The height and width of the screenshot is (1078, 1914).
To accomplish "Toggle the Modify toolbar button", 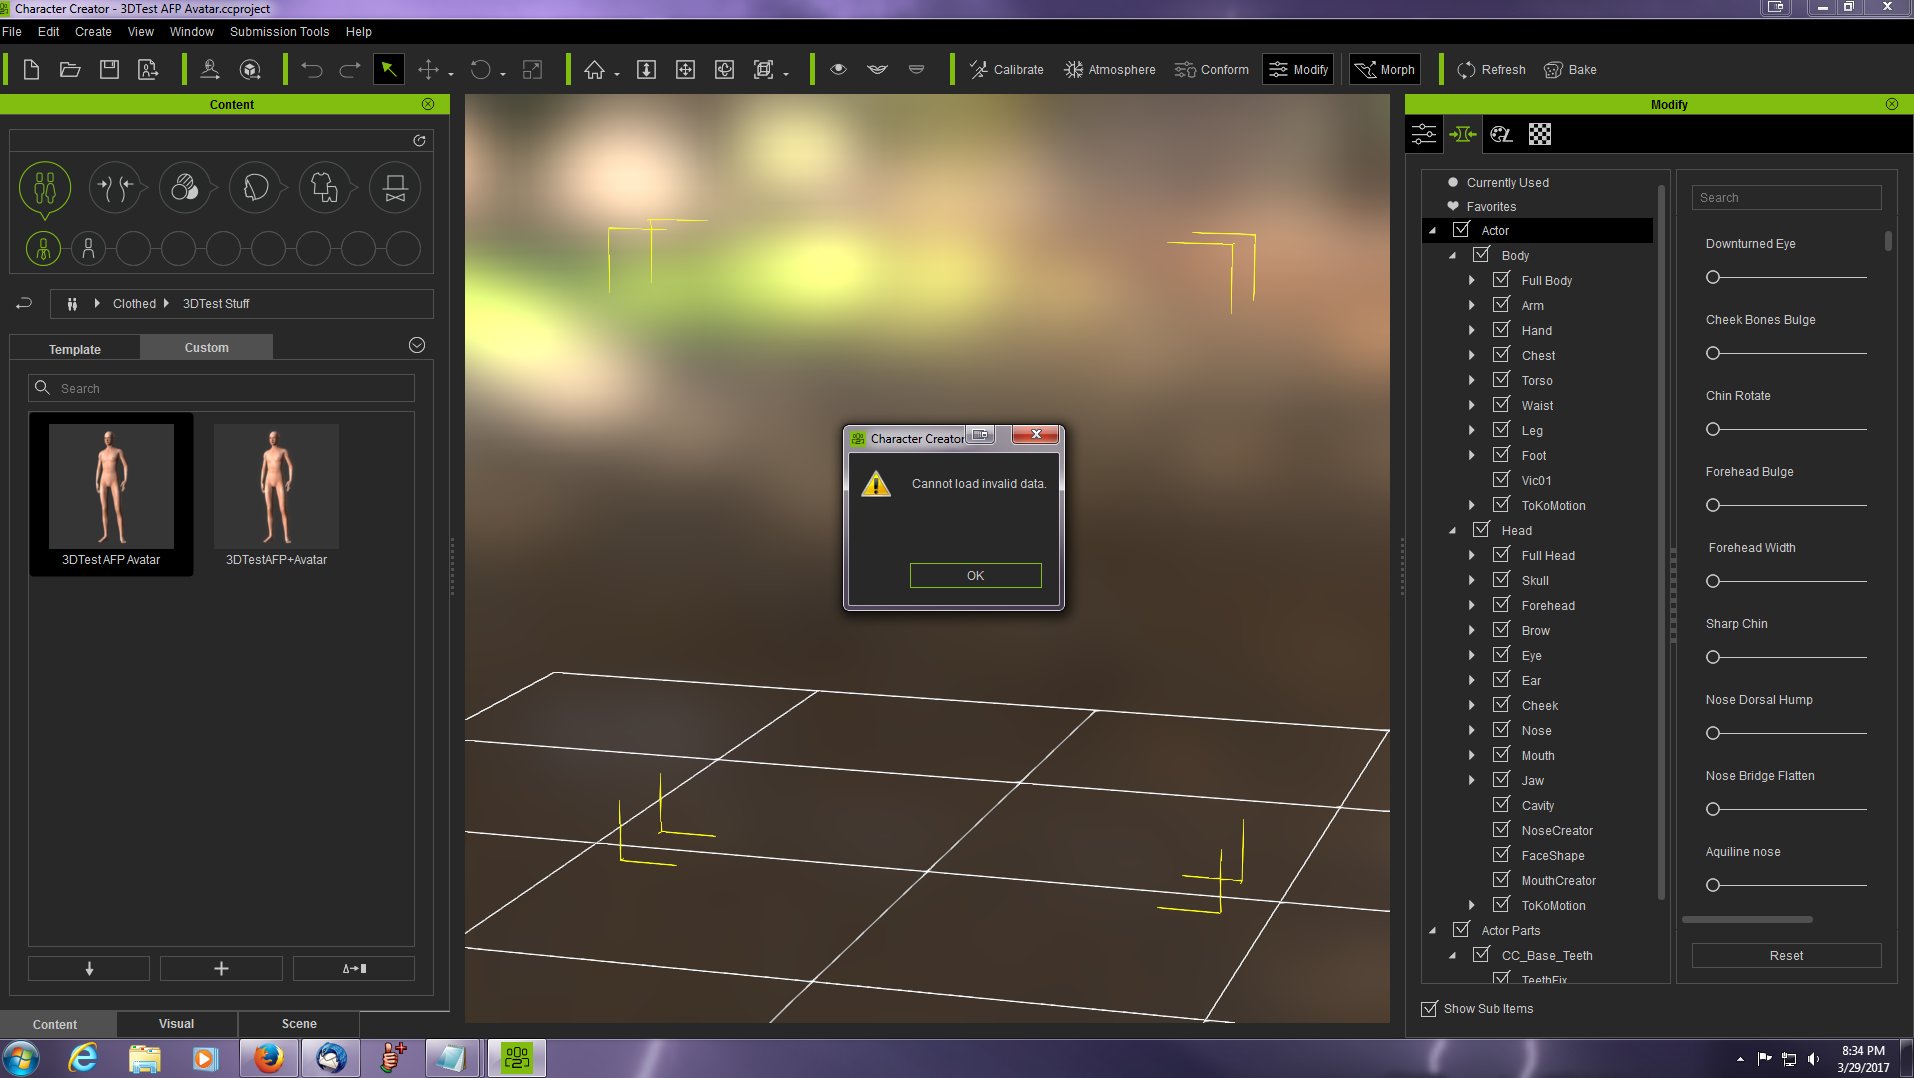I will 1298,69.
